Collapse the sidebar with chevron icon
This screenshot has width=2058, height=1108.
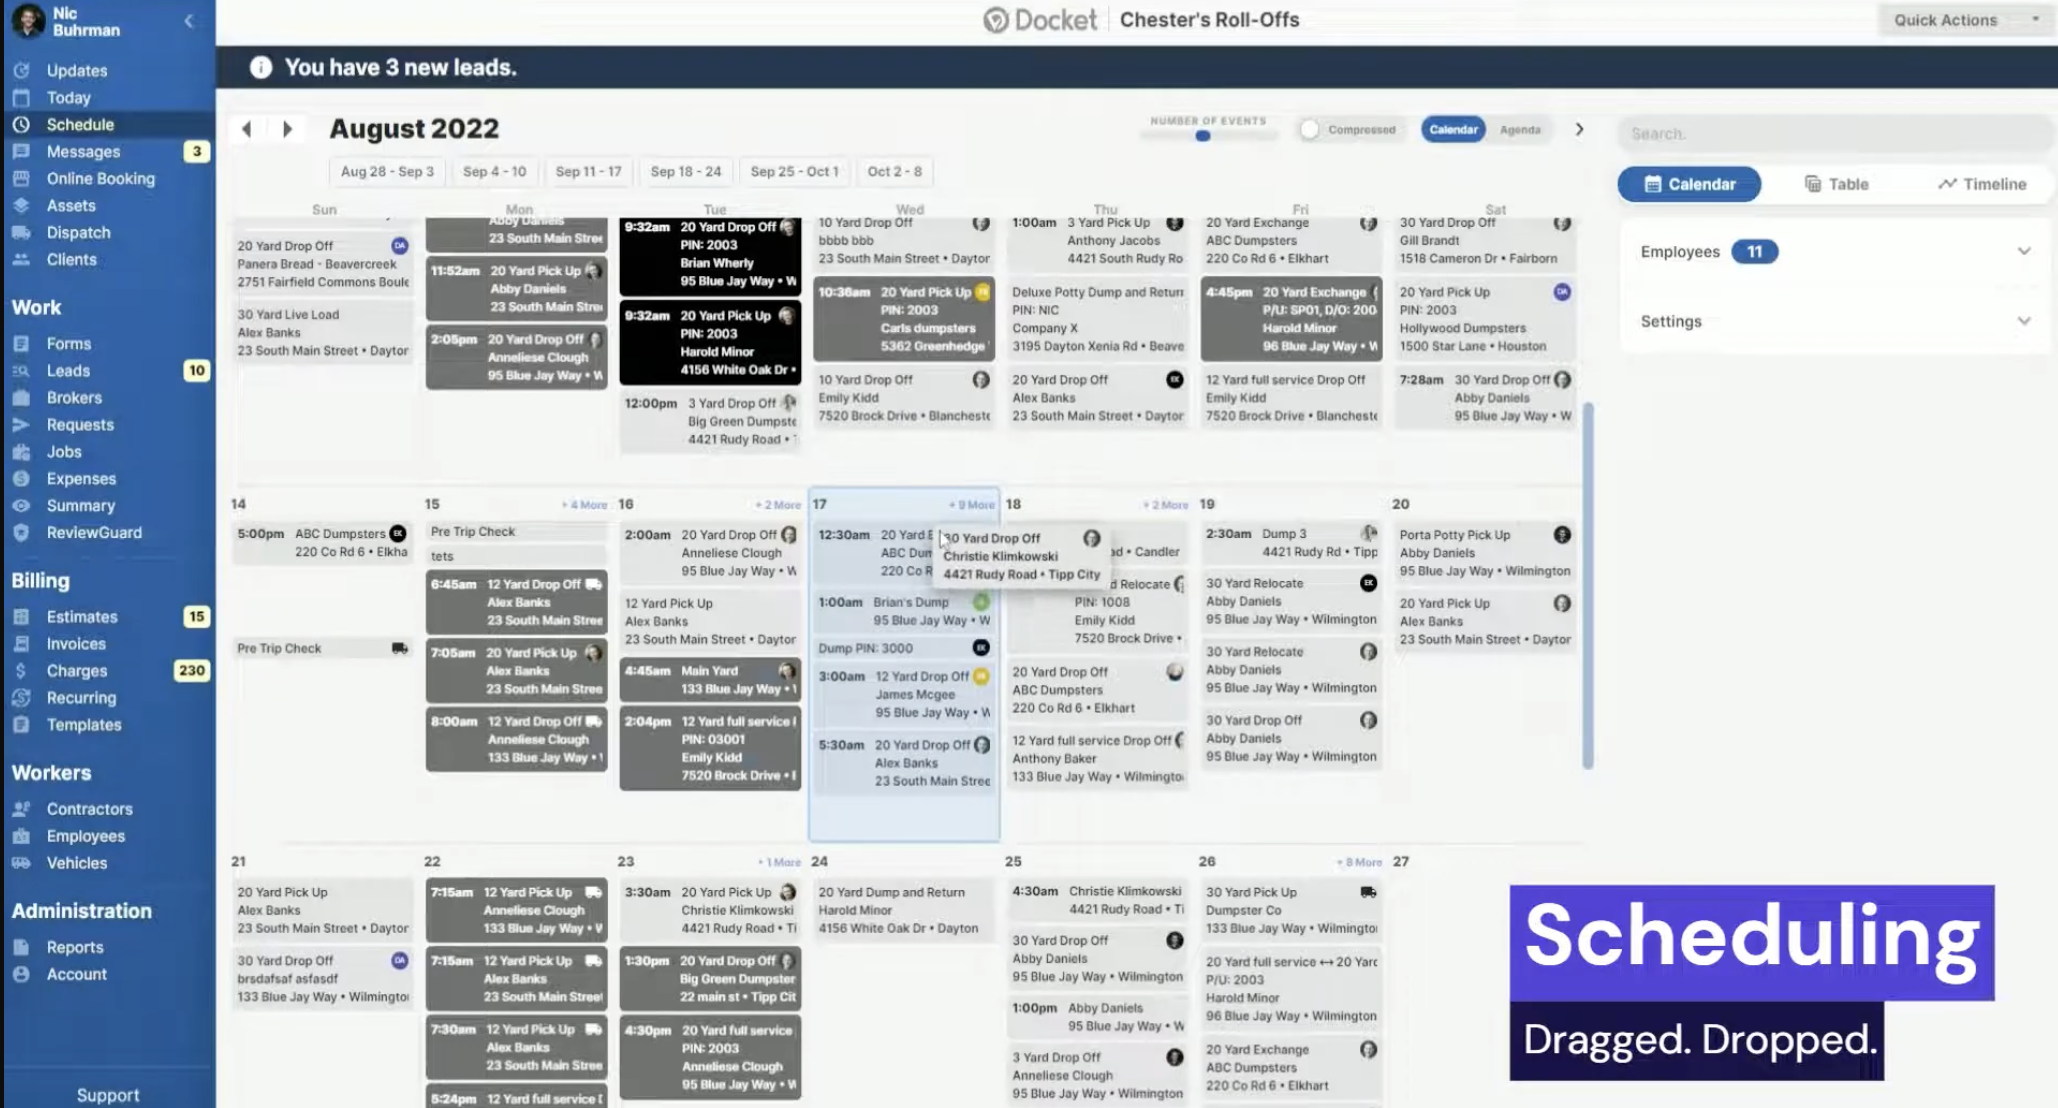[188, 21]
